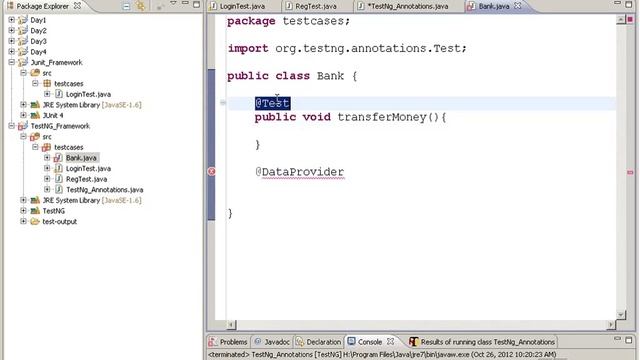
Task: Collapse the fold marker beside @Test
Action: (x=222, y=103)
